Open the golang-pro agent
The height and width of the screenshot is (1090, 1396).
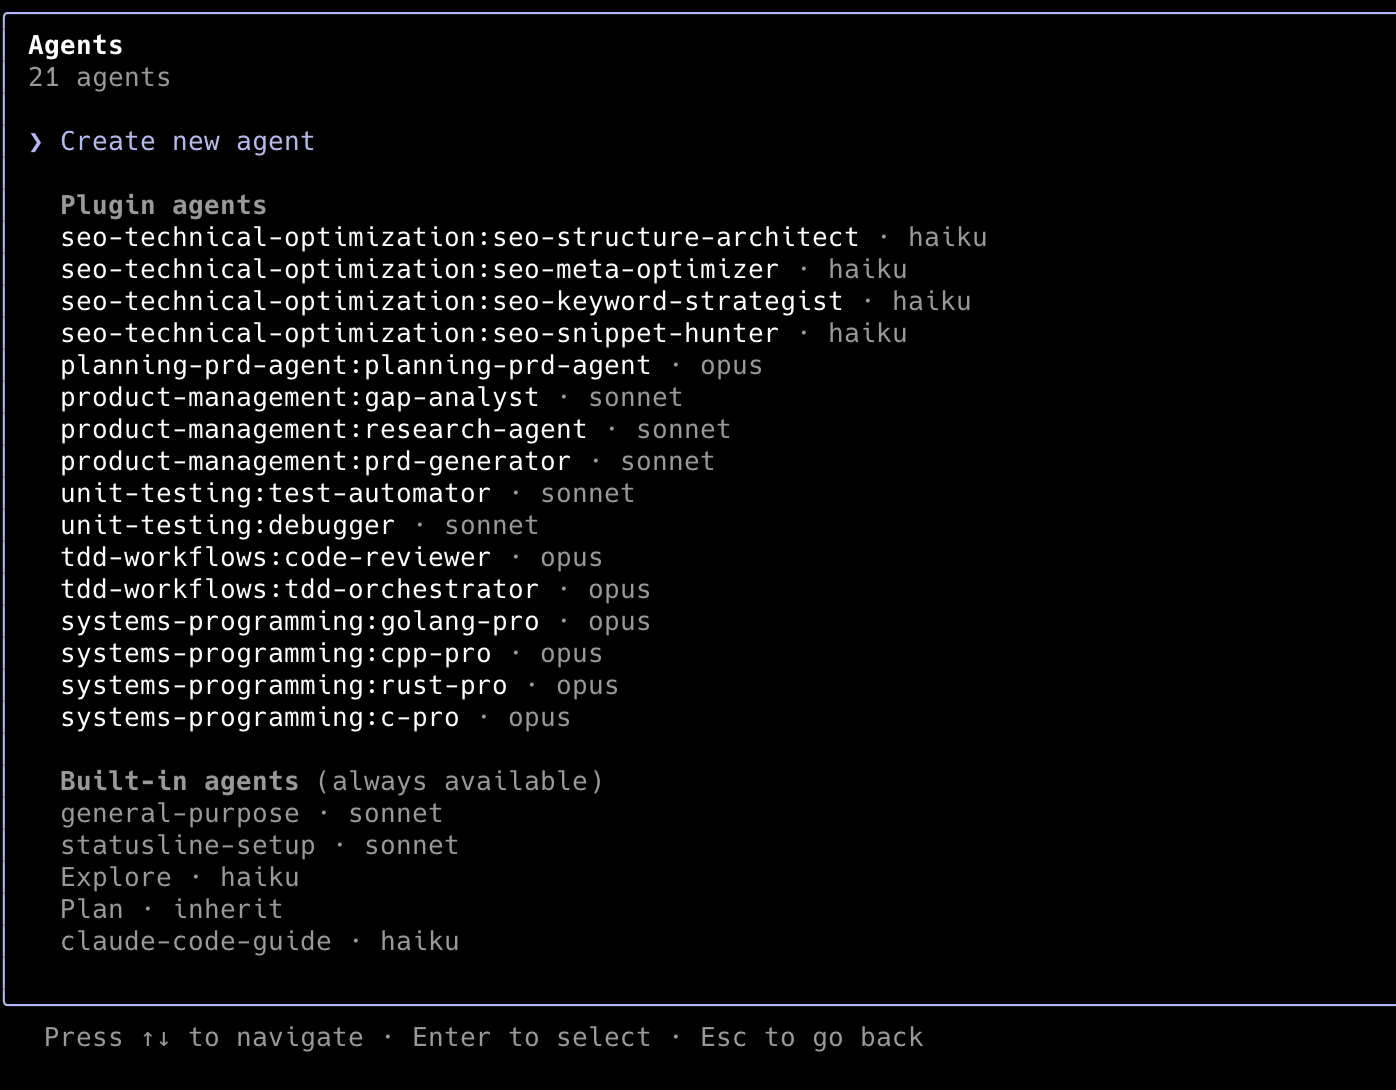click(x=299, y=622)
